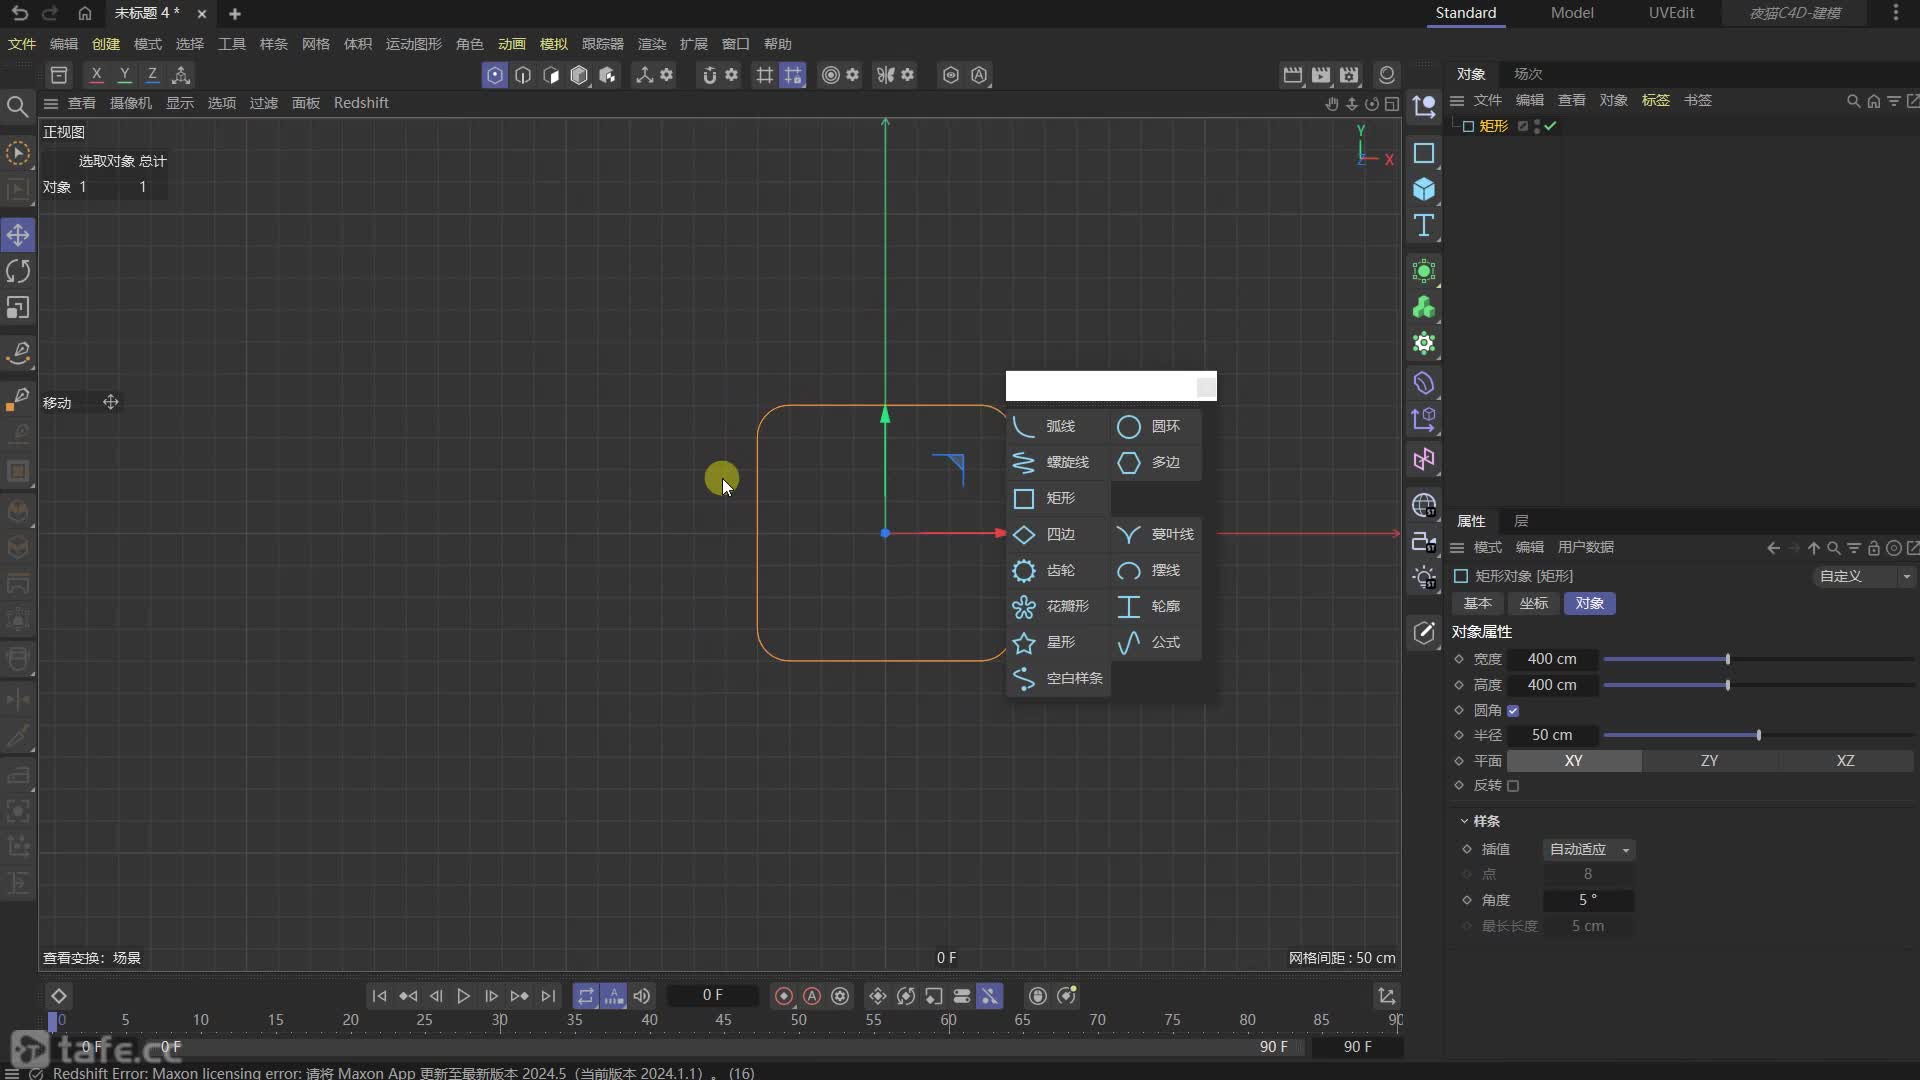
Task: Adjust the 宽度 slider handle
Action: click(x=1727, y=660)
